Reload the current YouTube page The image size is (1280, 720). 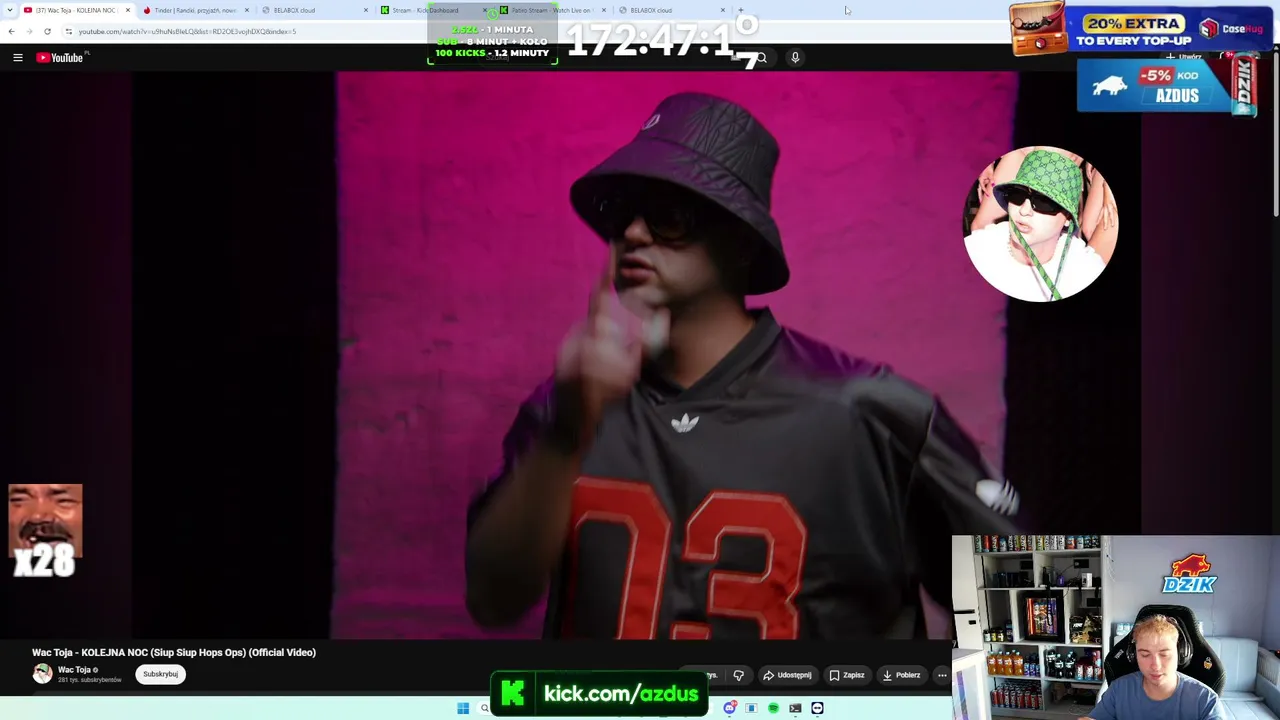coord(47,31)
